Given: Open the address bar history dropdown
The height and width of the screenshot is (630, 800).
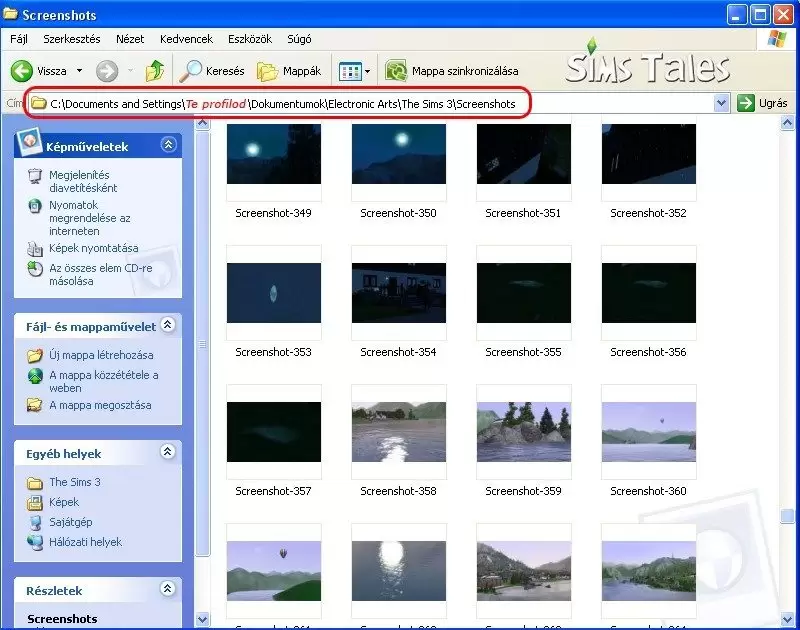Looking at the screenshot, I should (x=721, y=103).
